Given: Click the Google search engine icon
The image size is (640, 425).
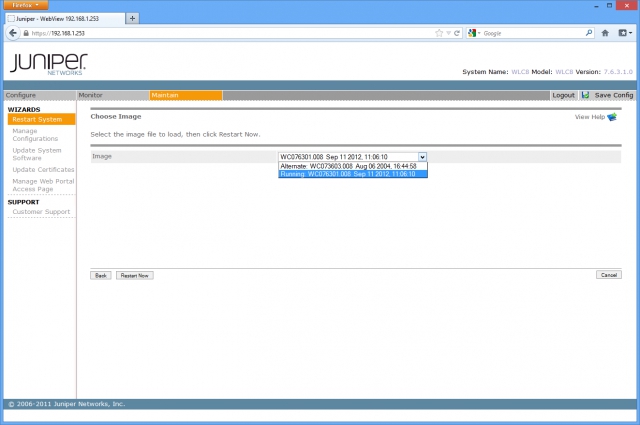Looking at the screenshot, I should tap(472, 33).
